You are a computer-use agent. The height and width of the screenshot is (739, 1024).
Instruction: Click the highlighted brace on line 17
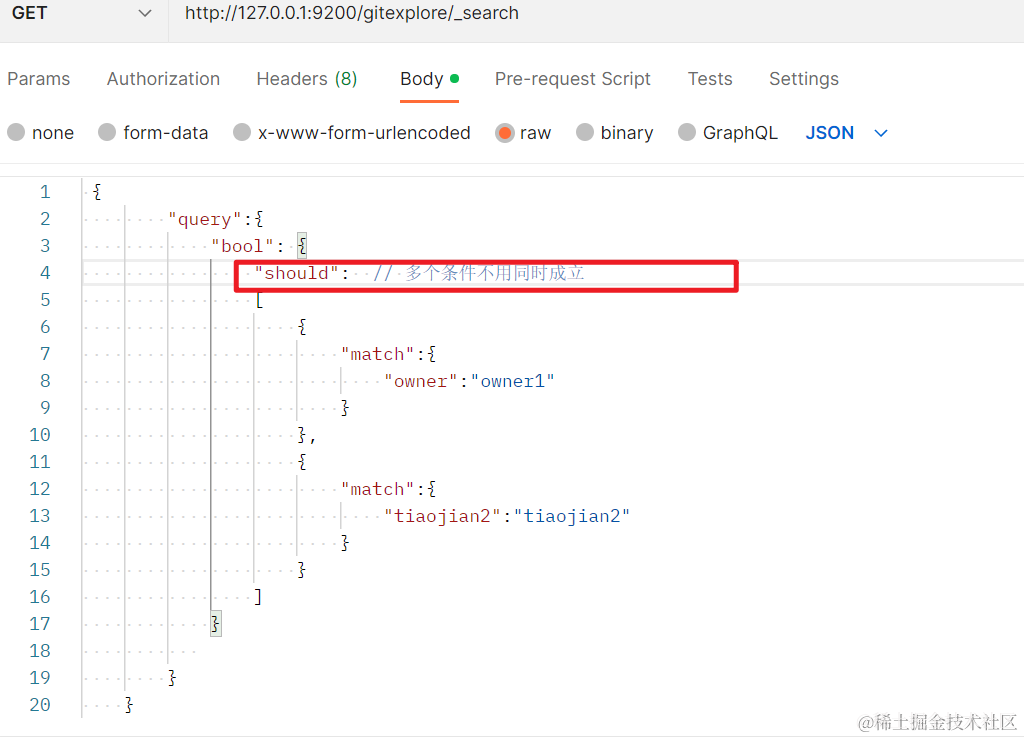[216, 623]
